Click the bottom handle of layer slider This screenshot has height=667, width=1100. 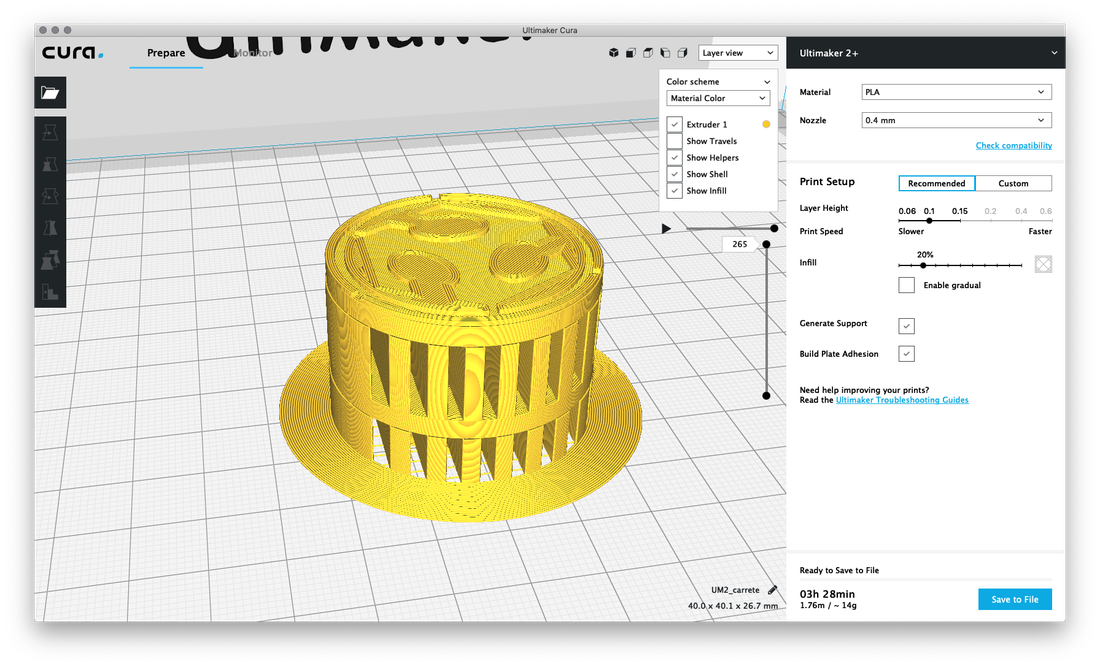766,396
